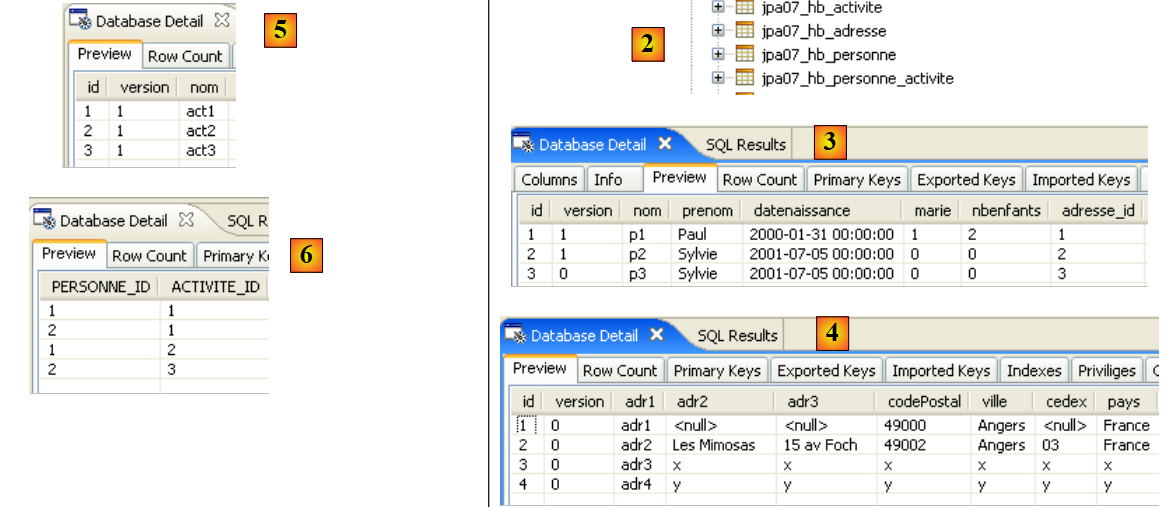This screenshot has height=507, width=1168.
Task: Expand the jpa07_hb_activite tree node
Action: [717, 8]
